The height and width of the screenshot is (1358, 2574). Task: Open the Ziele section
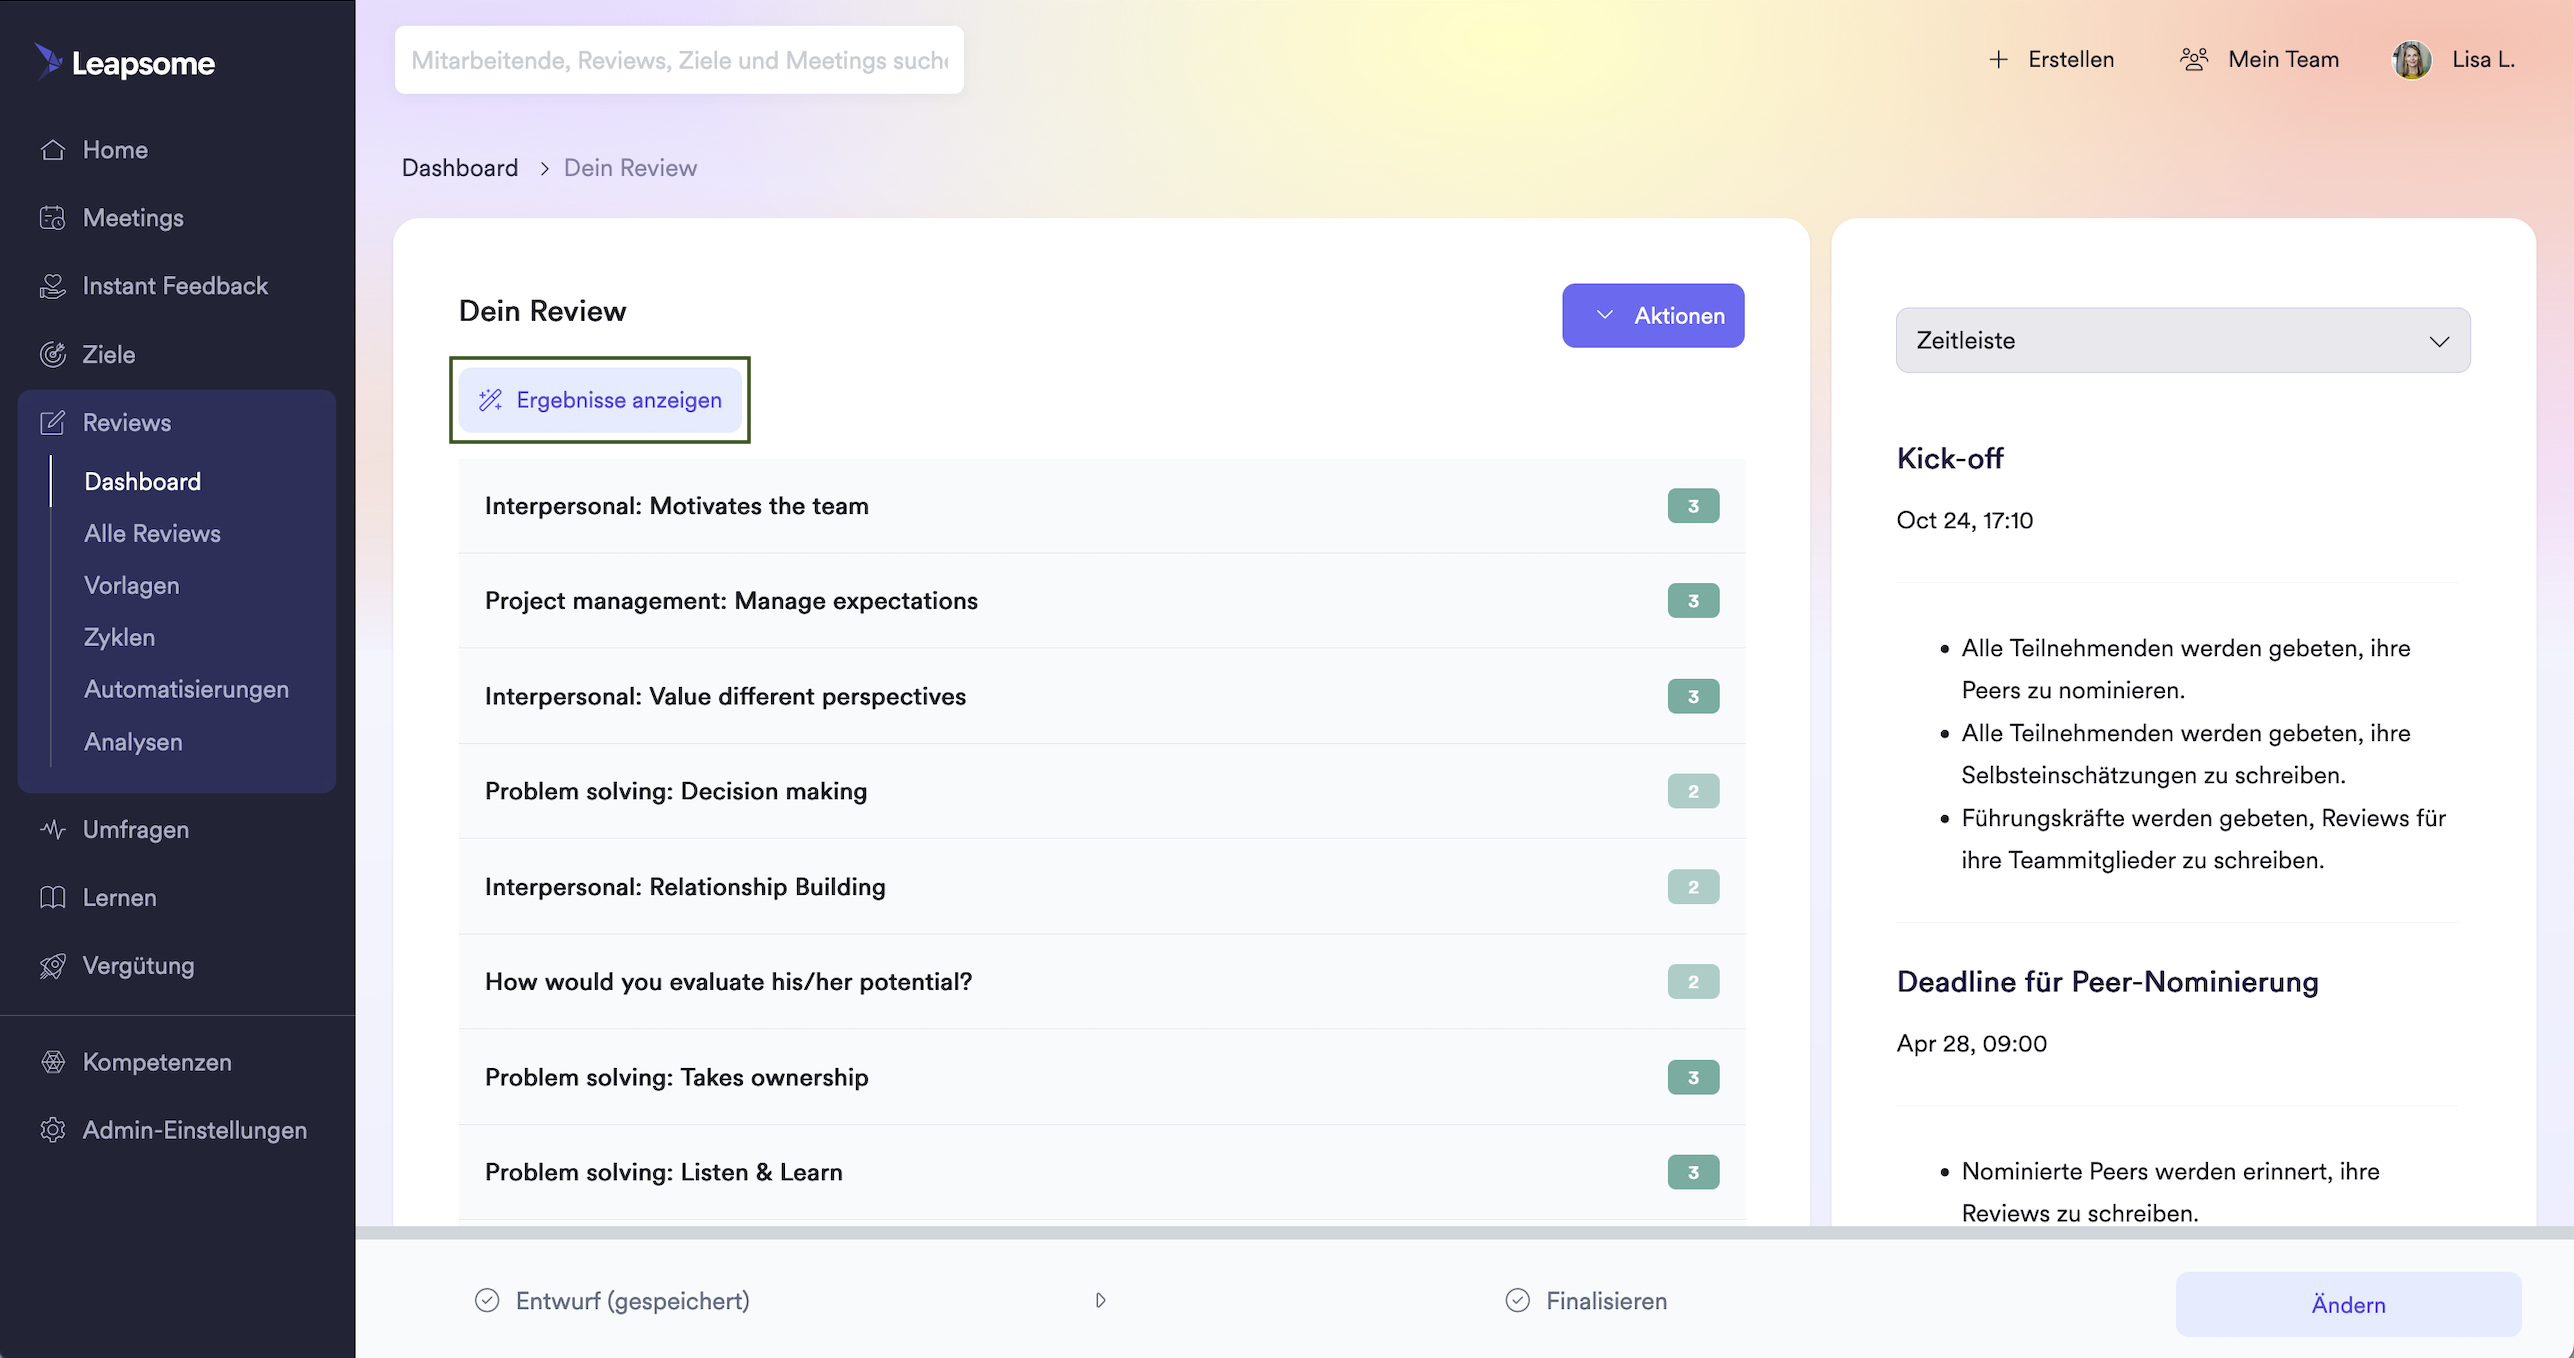[x=109, y=354]
